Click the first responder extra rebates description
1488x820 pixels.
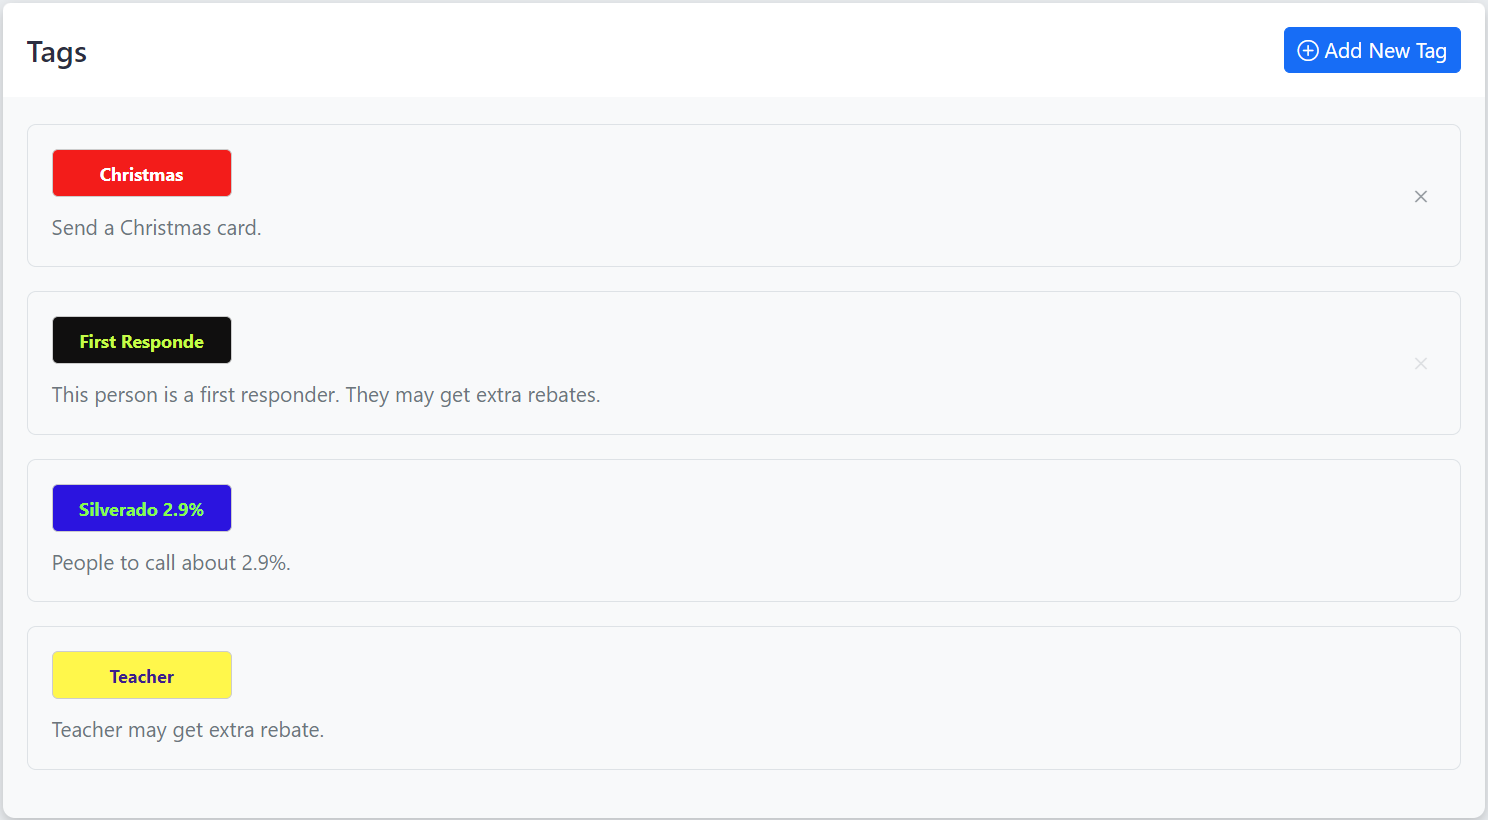[326, 395]
